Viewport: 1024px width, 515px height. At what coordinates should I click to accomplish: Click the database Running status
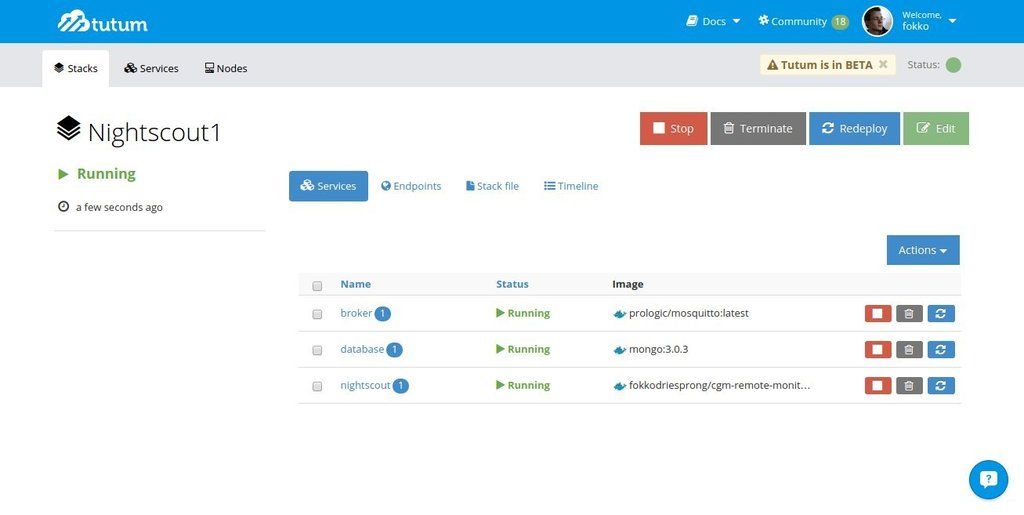click(523, 349)
